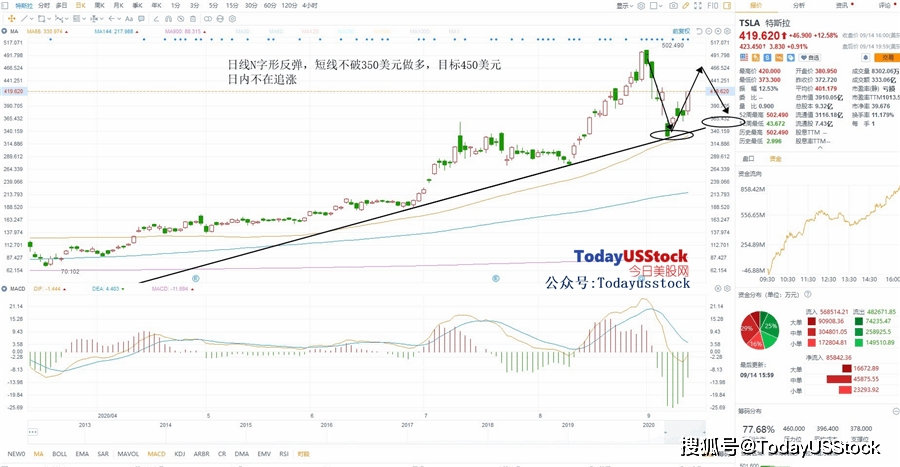Add TSLA to watchlist via 自选
The width and height of the screenshot is (900, 467).
(809, 57)
